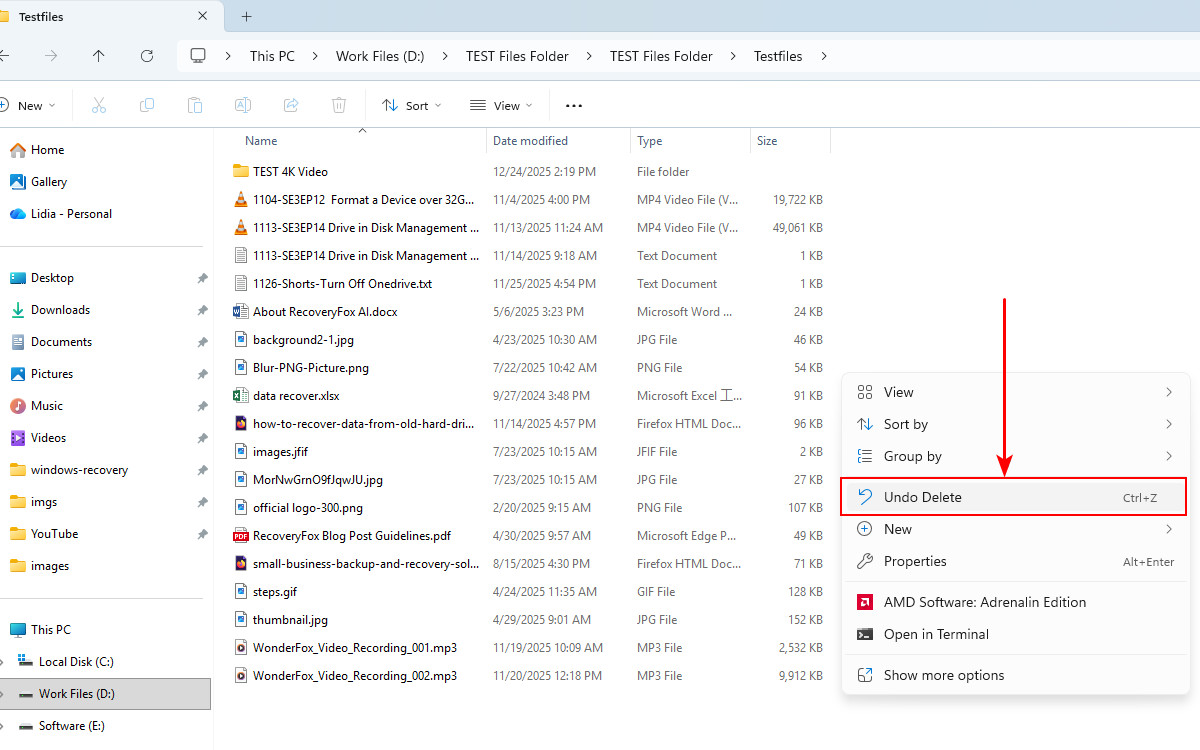Click the Delete trash icon in the toolbar
This screenshot has height=750, width=1200.
point(338,104)
